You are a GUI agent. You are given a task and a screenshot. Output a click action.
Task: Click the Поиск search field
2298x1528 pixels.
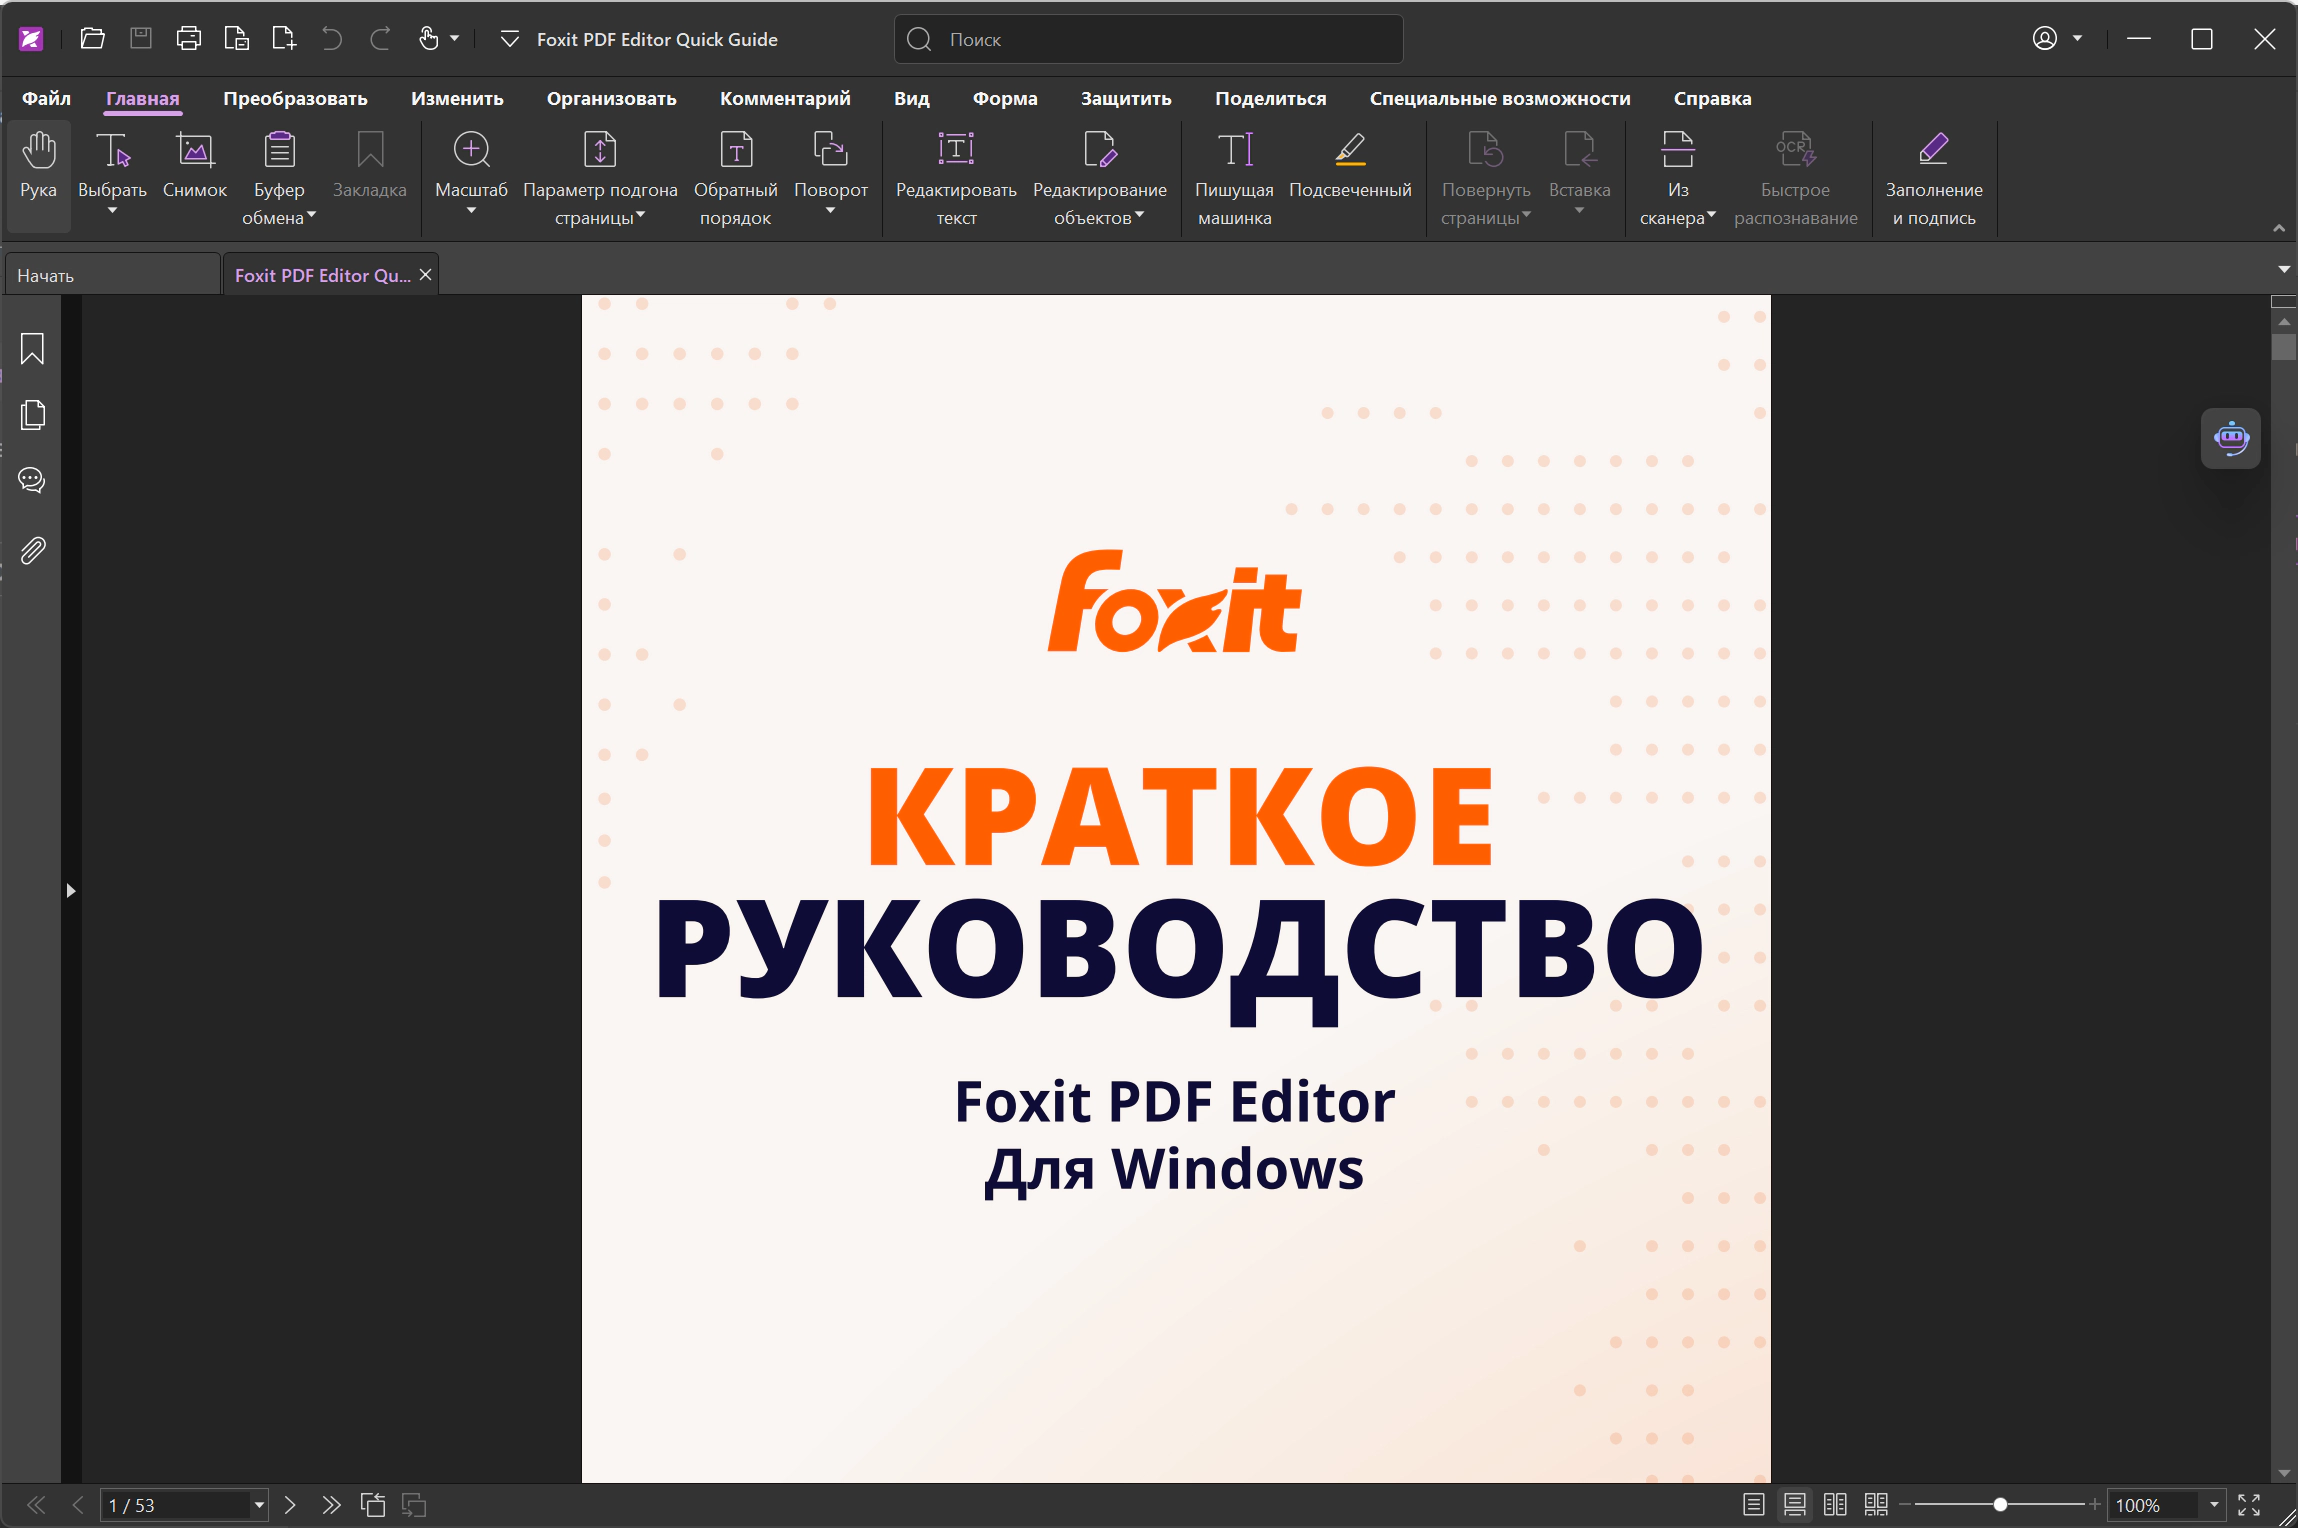click(1148, 39)
